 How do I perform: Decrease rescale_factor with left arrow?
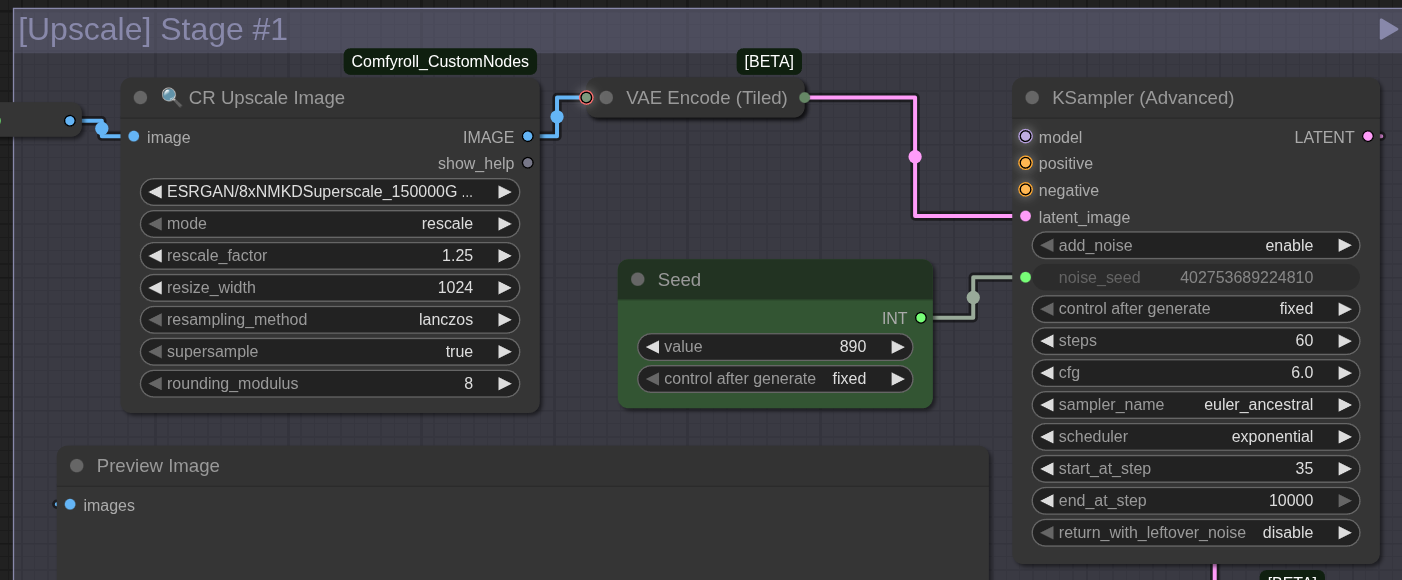pos(155,256)
